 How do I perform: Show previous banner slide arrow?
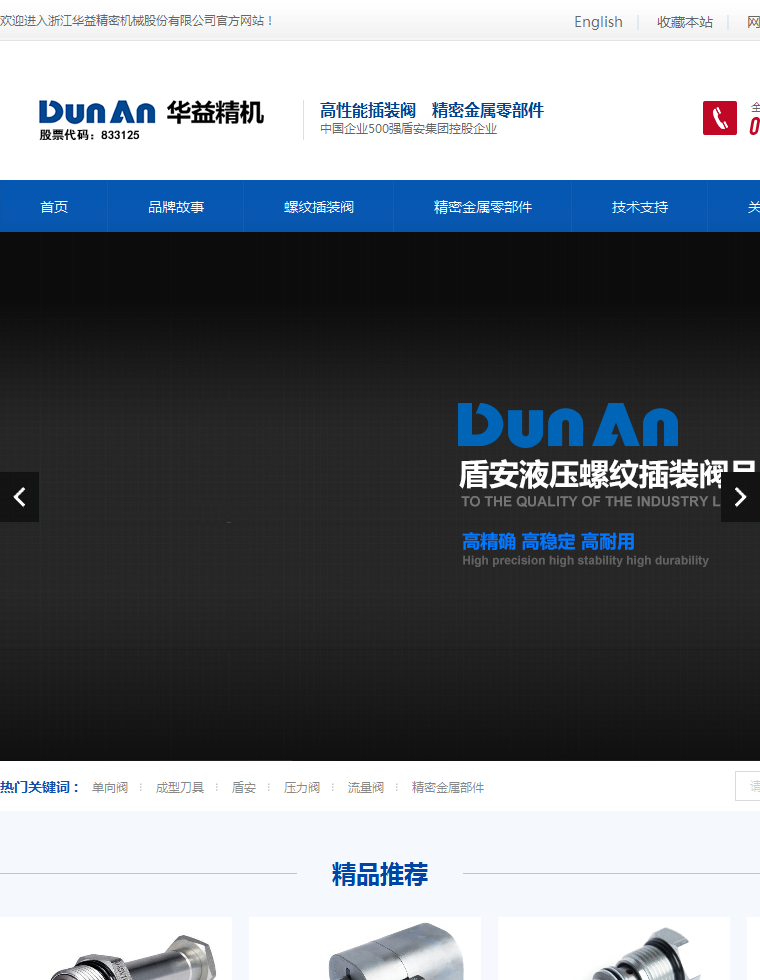[19, 497]
